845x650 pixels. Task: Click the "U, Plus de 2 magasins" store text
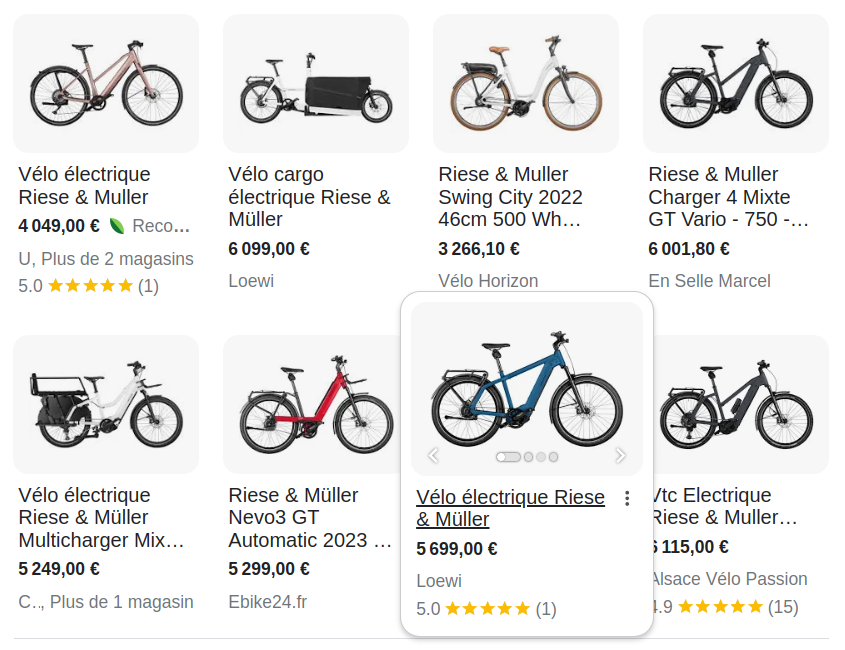click(x=106, y=259)
